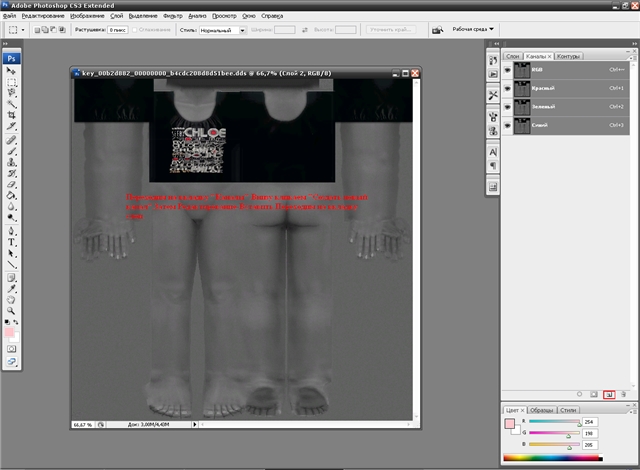Screen dimensions: 640x470
Task: Click the foreground color swatch in Color panel
Action: coord(510,423)
